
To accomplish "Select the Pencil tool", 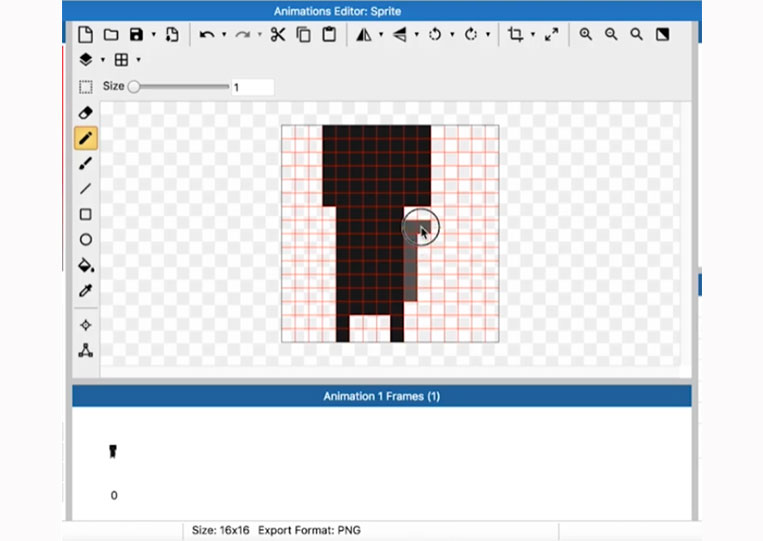I will coord(86,138).
